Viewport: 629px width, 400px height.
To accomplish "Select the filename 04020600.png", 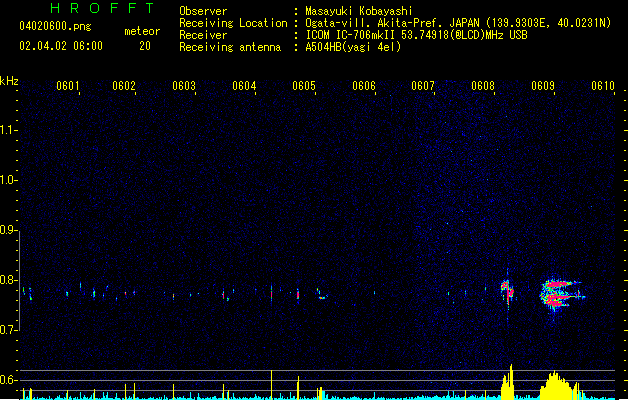I will point(55,26).
